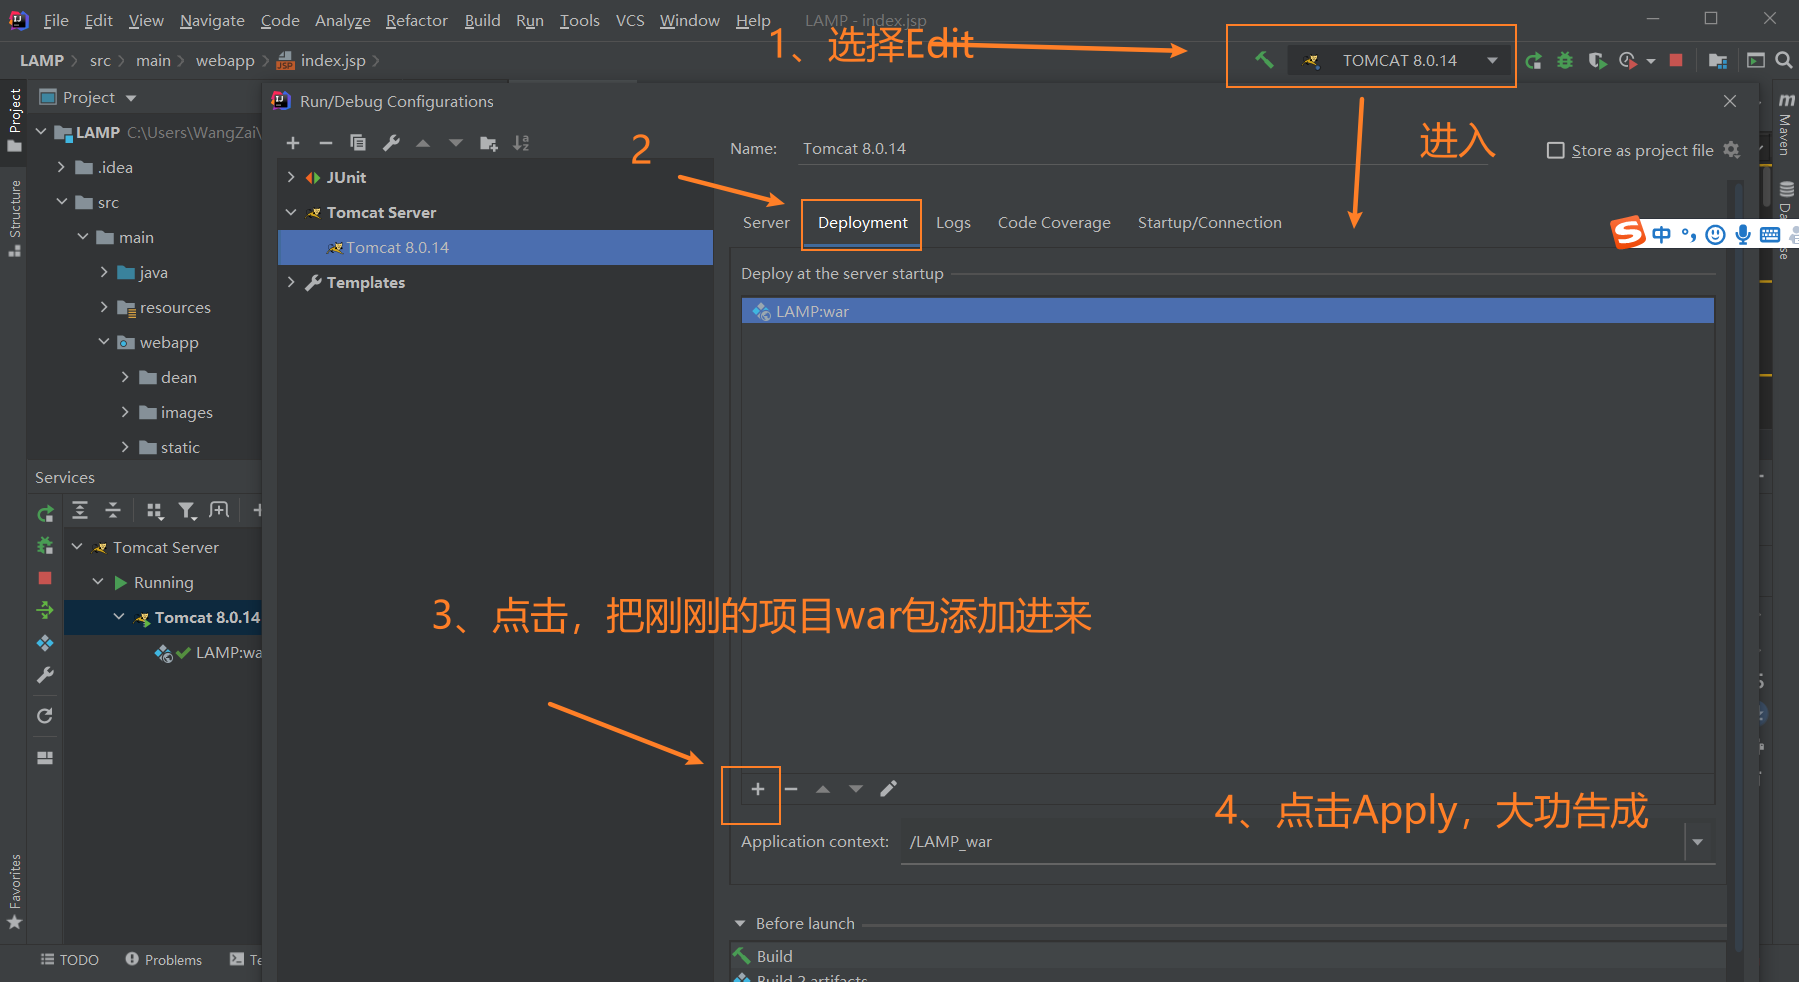Open Run with Coverage via shield-play icon
Viewport: 1799px width, 982px height.
(1597, 60)
